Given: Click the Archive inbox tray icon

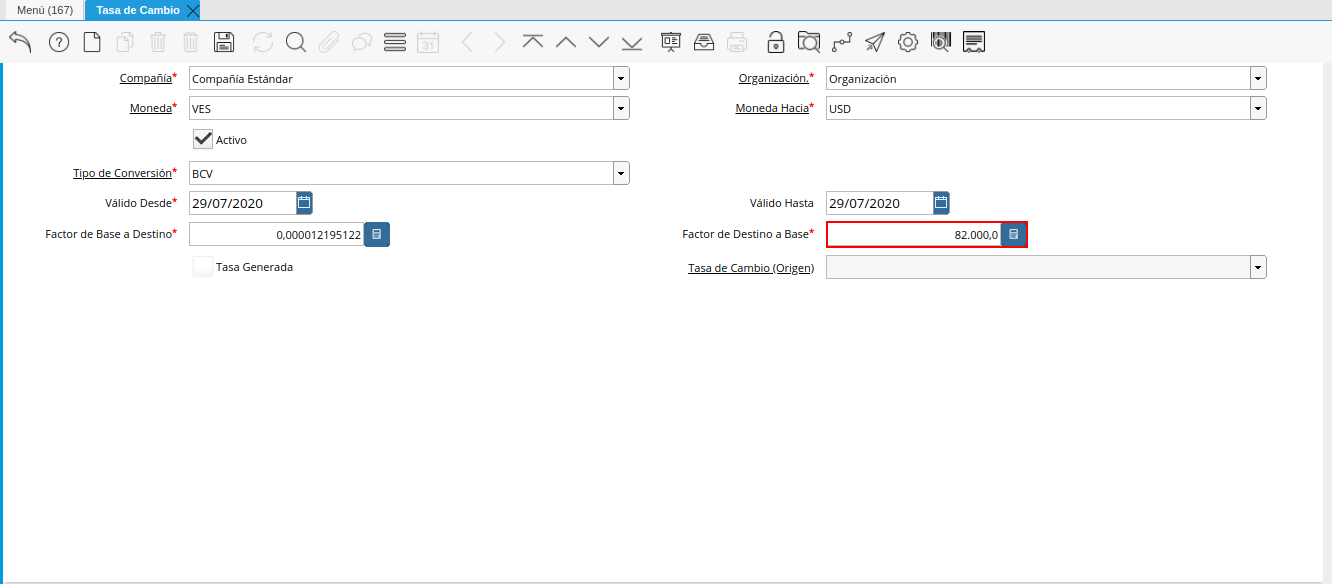Looking at the screenshot, I should coord(704,42).
